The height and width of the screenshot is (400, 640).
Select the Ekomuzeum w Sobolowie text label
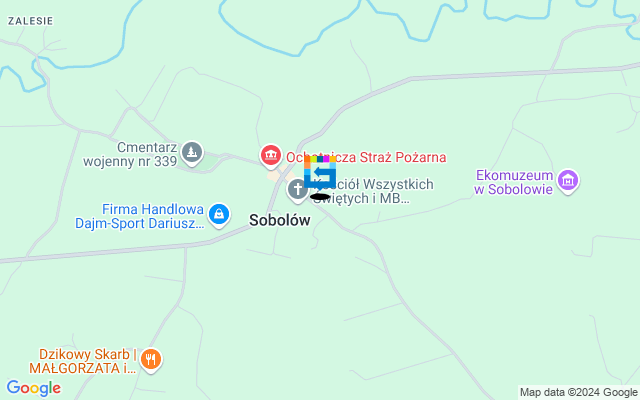514,182
